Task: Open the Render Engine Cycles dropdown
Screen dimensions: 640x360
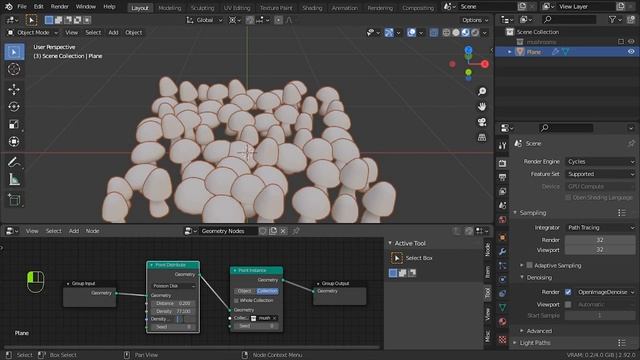Action: [600, 162]
